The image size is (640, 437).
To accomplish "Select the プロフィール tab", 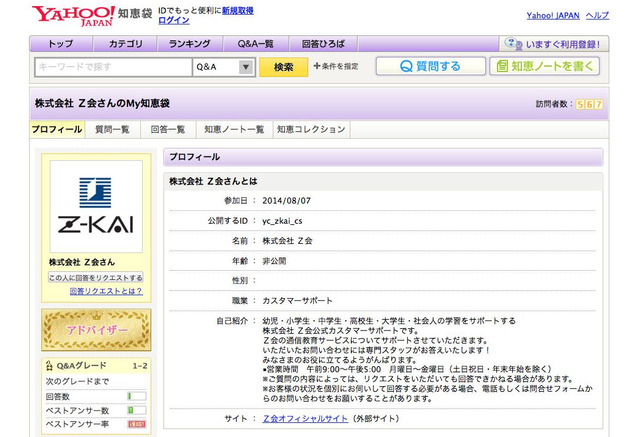I will point(57,129).
